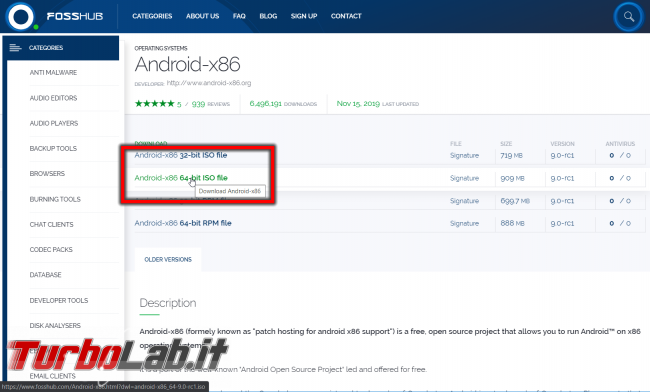
Task: Select Email Clients category
Action: pyautogui.click(x=52, y=376)
